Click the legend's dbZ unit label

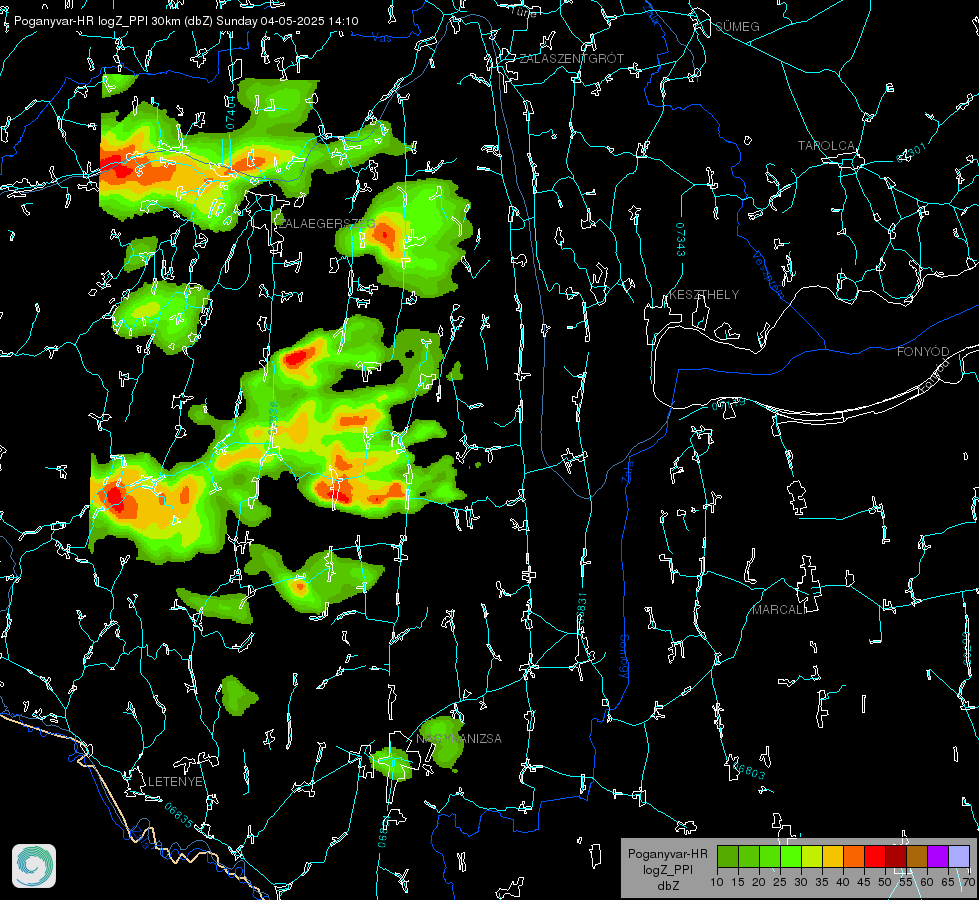click(x=668, y=886)
